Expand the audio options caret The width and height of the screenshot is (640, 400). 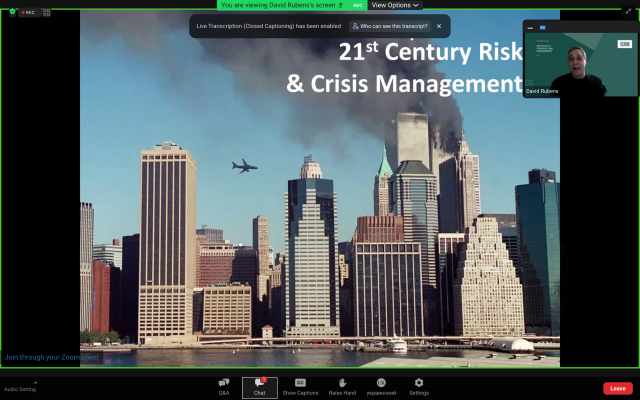coord(36,382)
